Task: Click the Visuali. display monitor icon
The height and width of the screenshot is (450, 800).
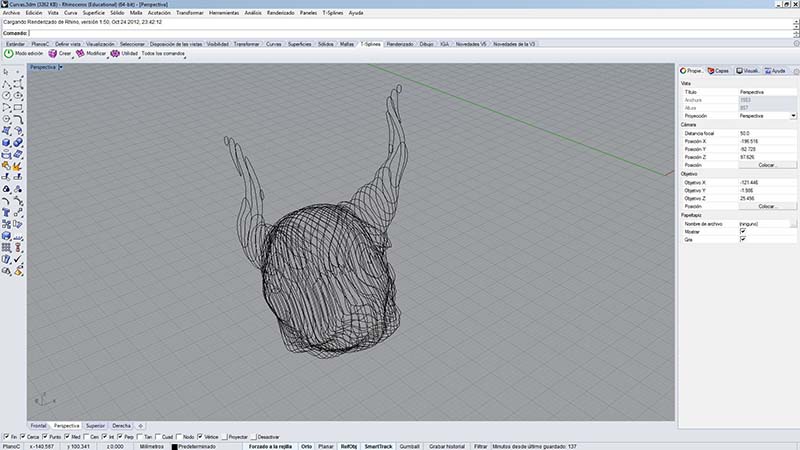Action: (739, 71)
